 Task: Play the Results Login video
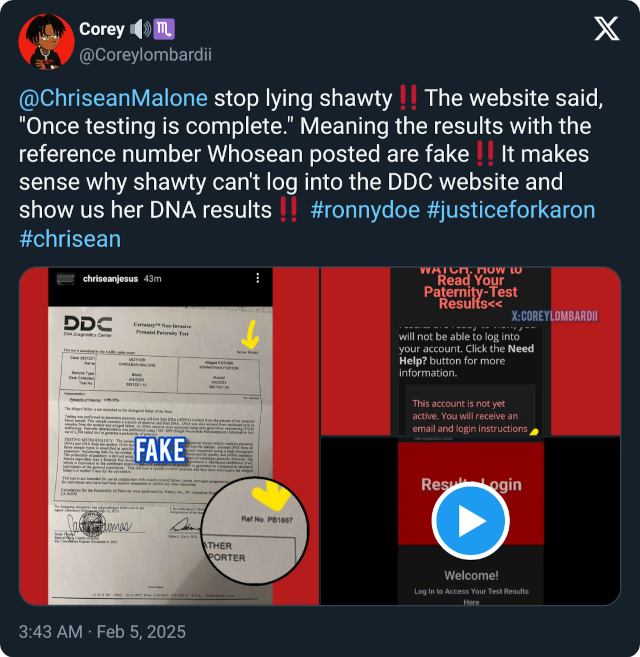[x=471, y=521]
